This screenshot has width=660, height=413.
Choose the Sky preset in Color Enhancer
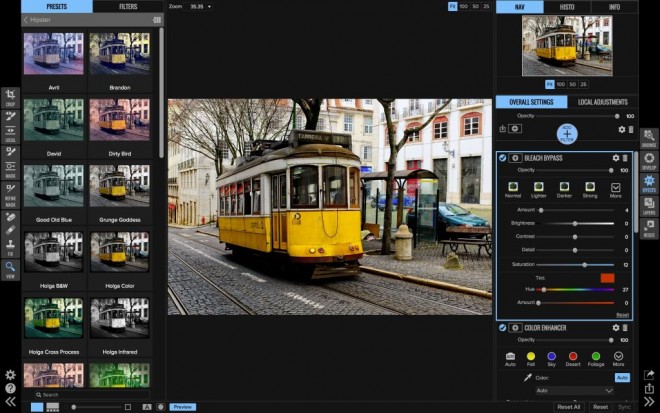point(552,356)
